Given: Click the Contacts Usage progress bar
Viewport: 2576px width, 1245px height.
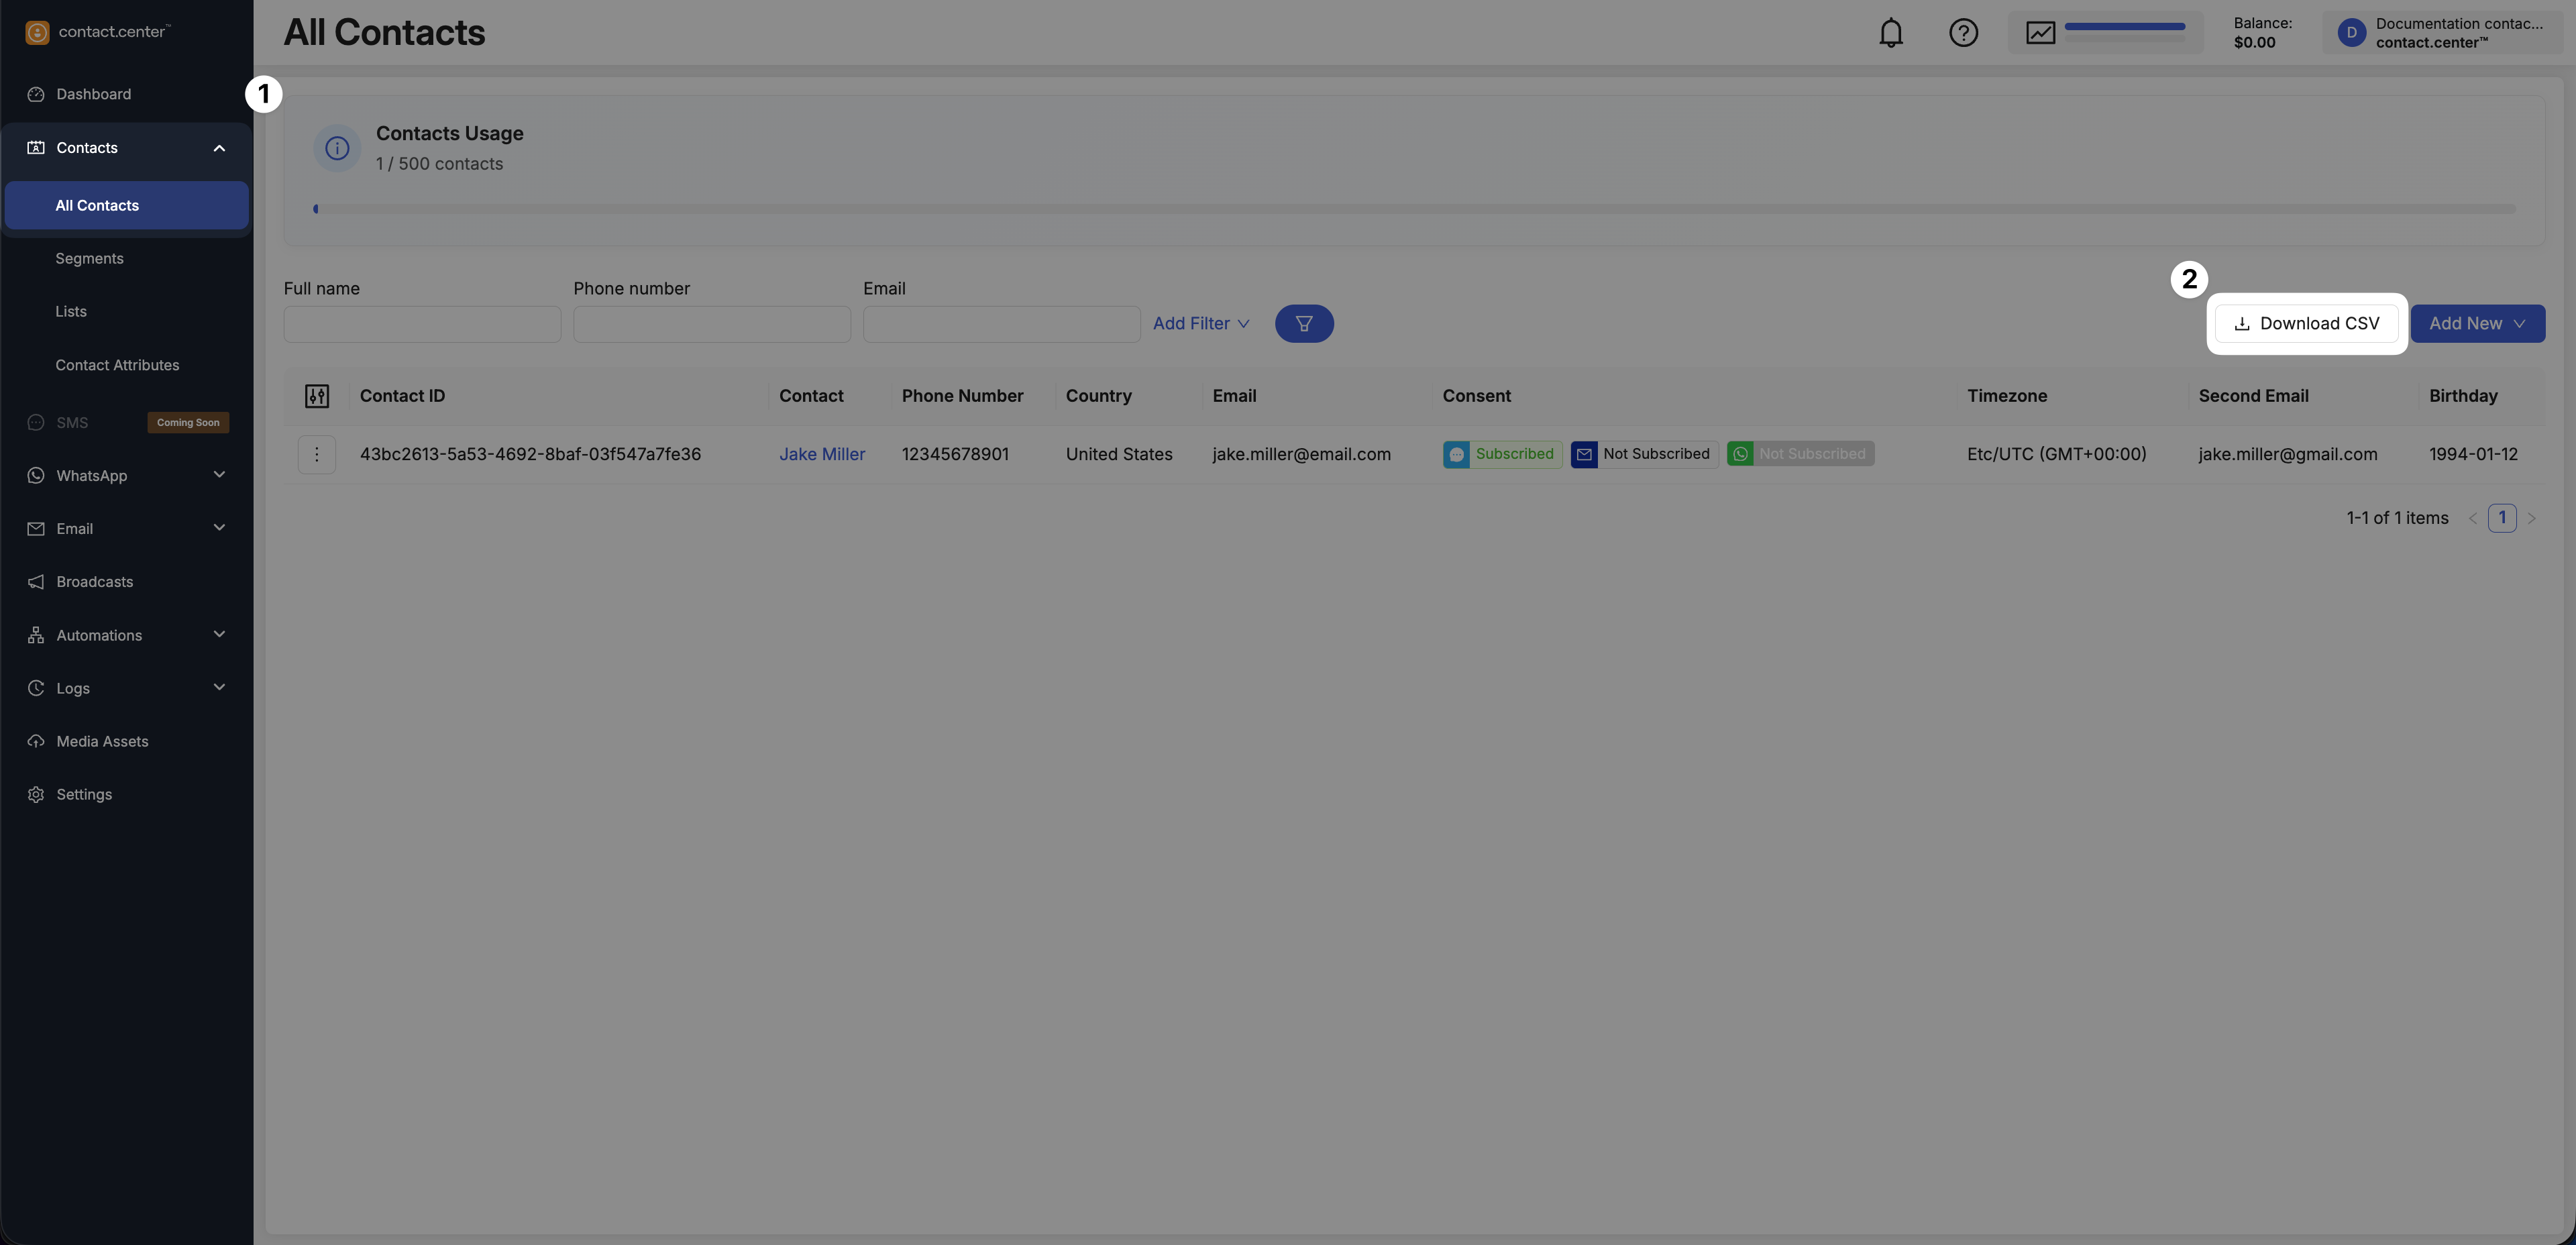Looking at the screenshot, I should [1414, 209].
